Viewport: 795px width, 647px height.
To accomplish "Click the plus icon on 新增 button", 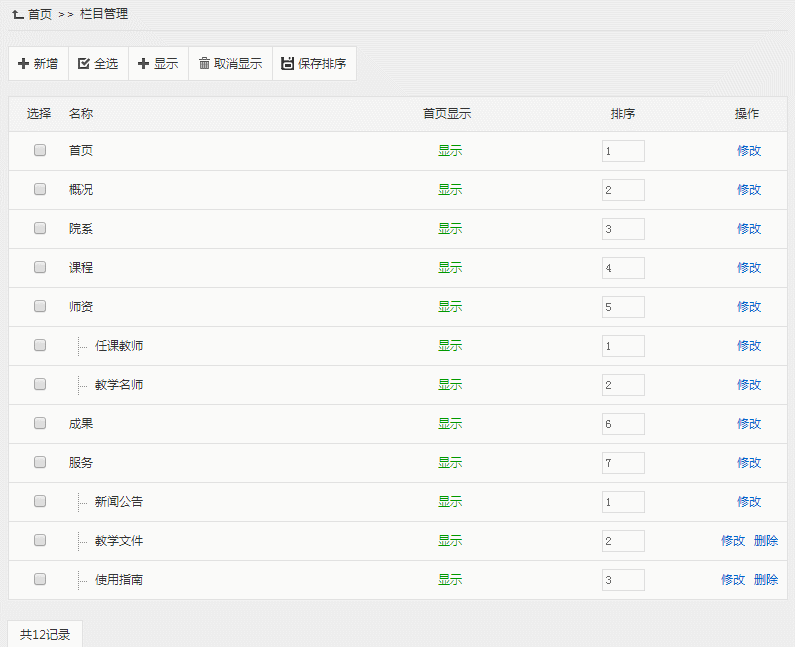I will (x=24, y=64).
